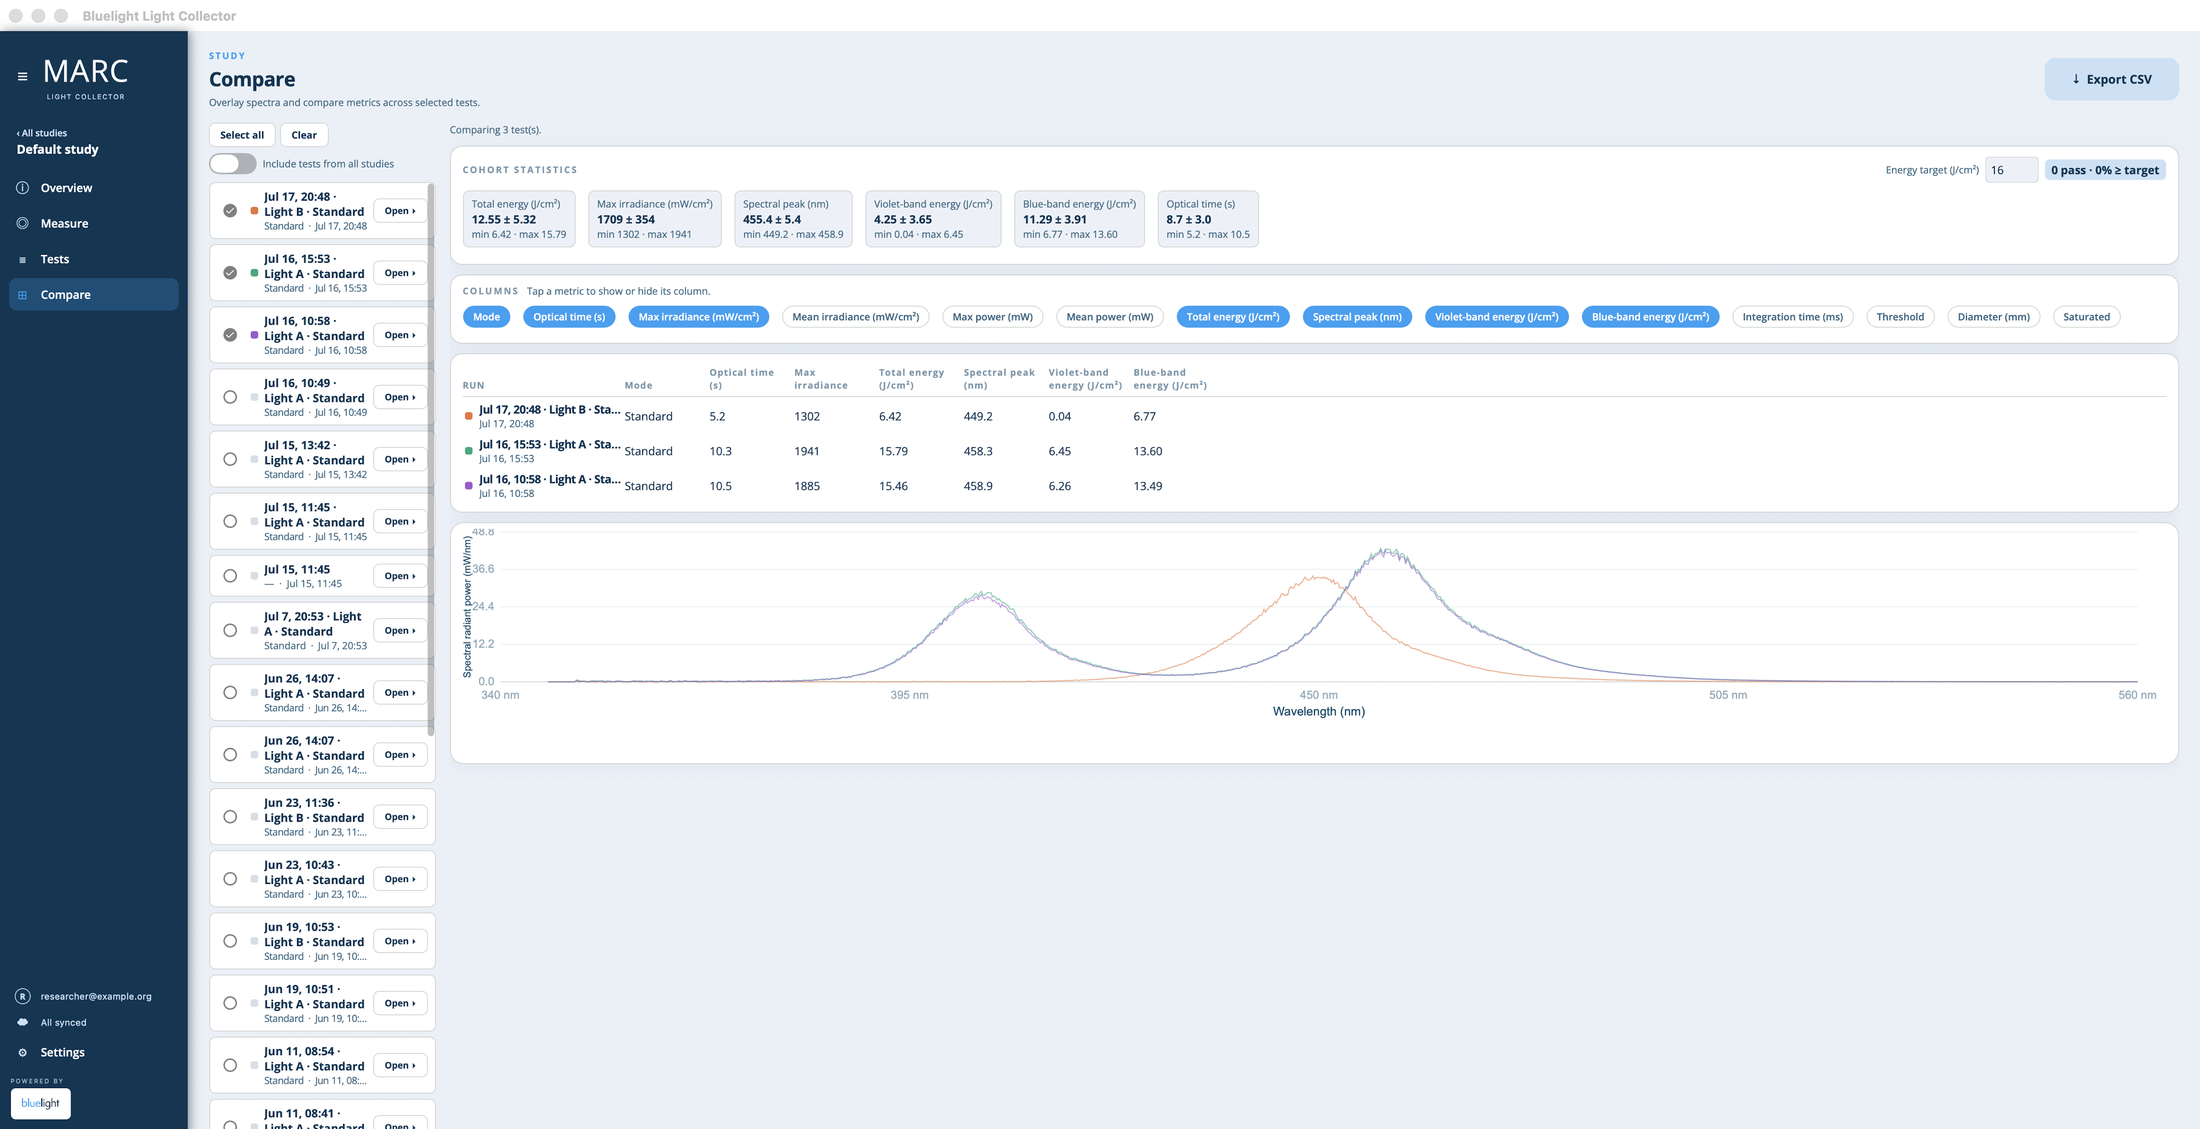This screenshot has width=2200, height=1129.
Task: Hide the Optical time (s) column chip
Action: click(x=569, y=317)
